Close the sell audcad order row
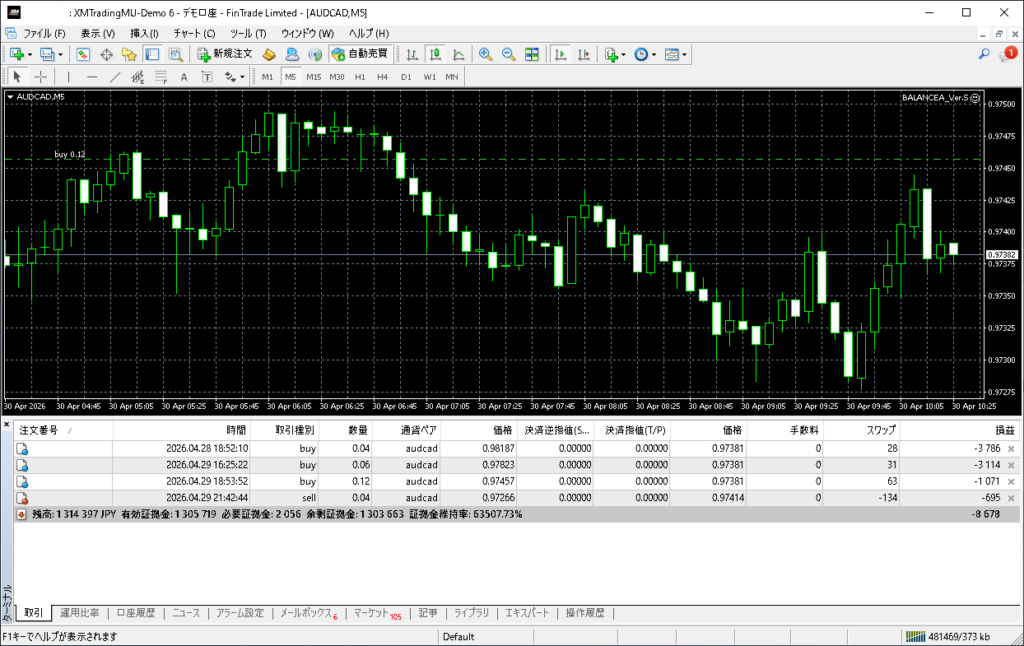This screenshot has height=646, width=1024. (x=1010, y=497)
